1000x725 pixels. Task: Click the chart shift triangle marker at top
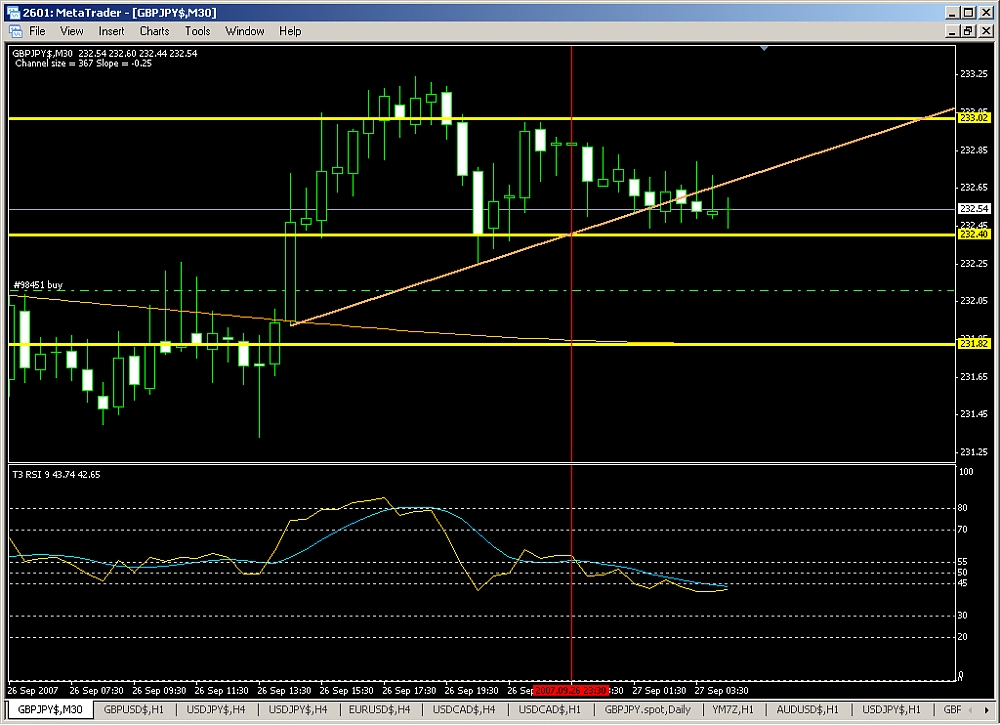pyautogui.click(x=765, y=47)
